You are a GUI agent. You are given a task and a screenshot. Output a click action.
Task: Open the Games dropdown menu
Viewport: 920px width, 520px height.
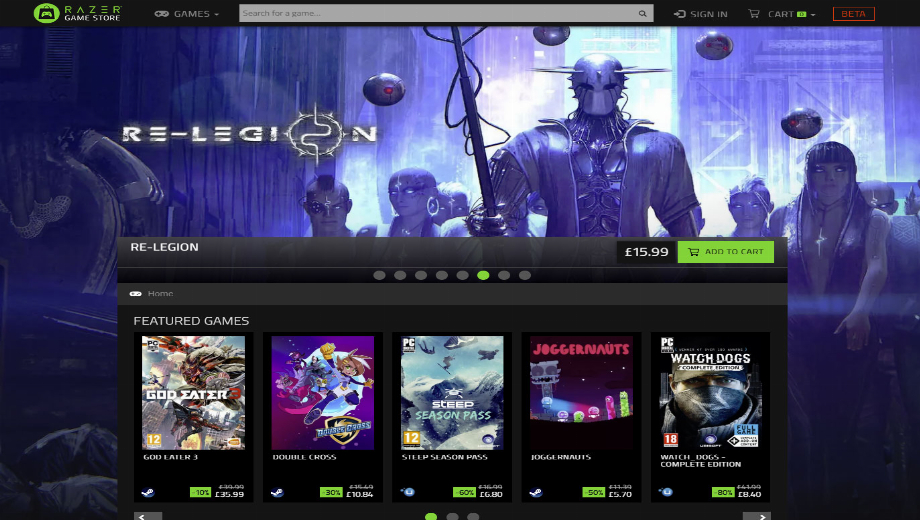187,13
